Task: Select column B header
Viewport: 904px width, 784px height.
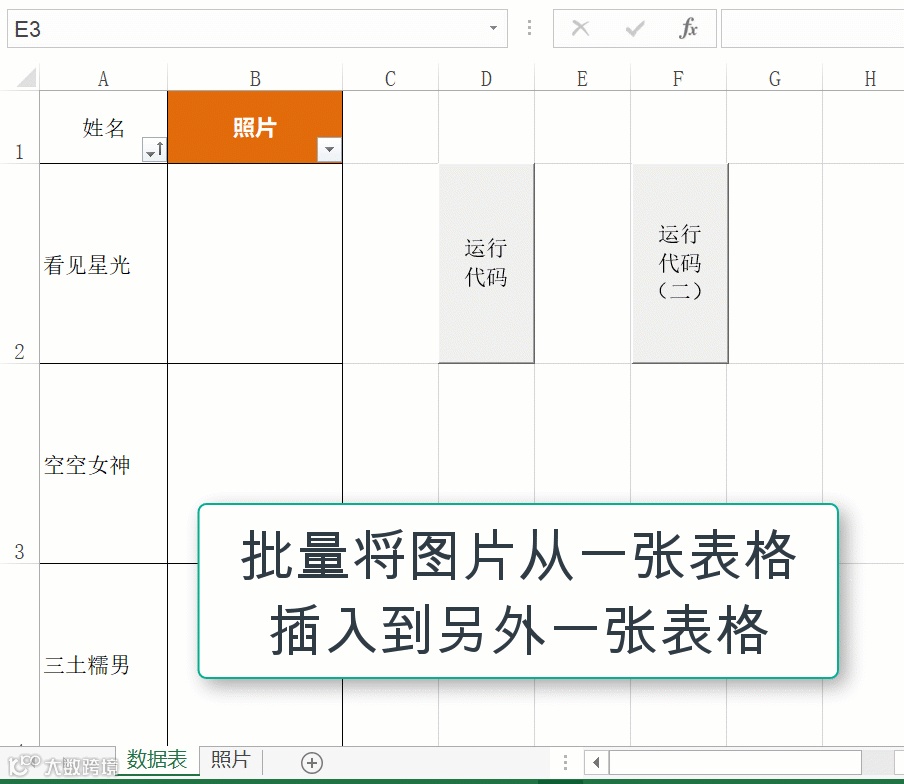Action: coord(255,78)
